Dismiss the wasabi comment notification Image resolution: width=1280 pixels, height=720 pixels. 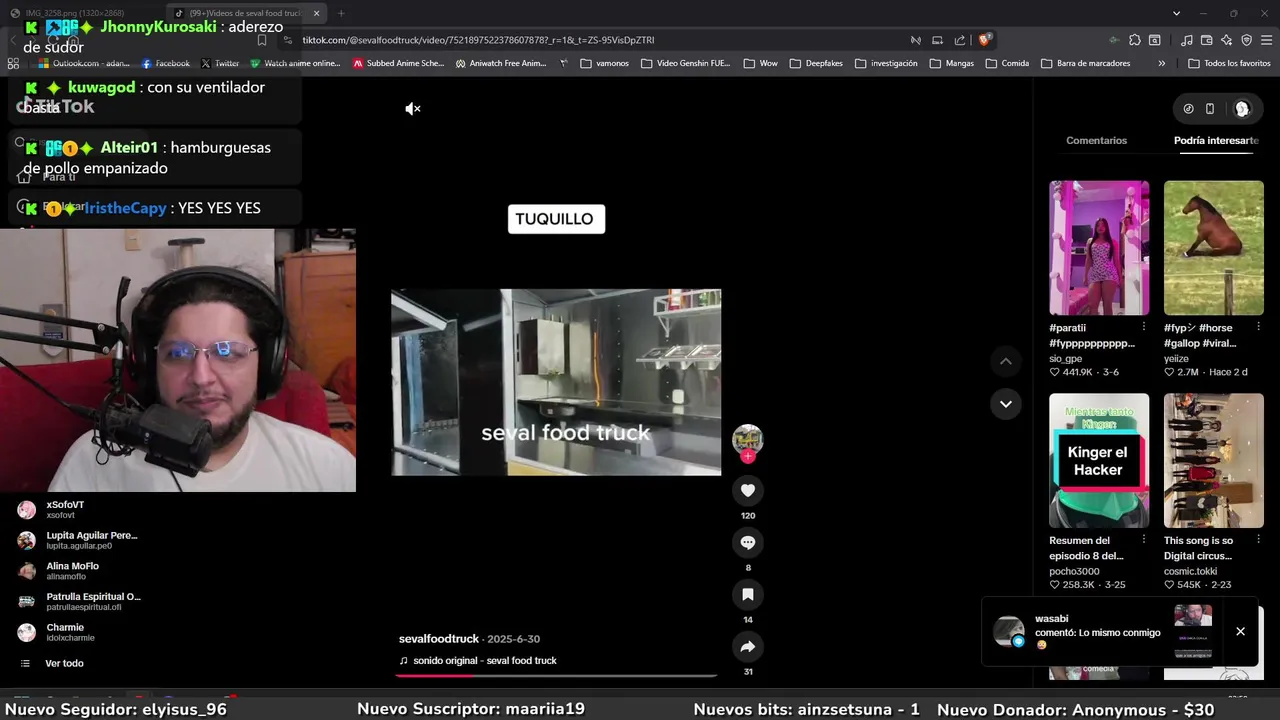coord(1240,631)
